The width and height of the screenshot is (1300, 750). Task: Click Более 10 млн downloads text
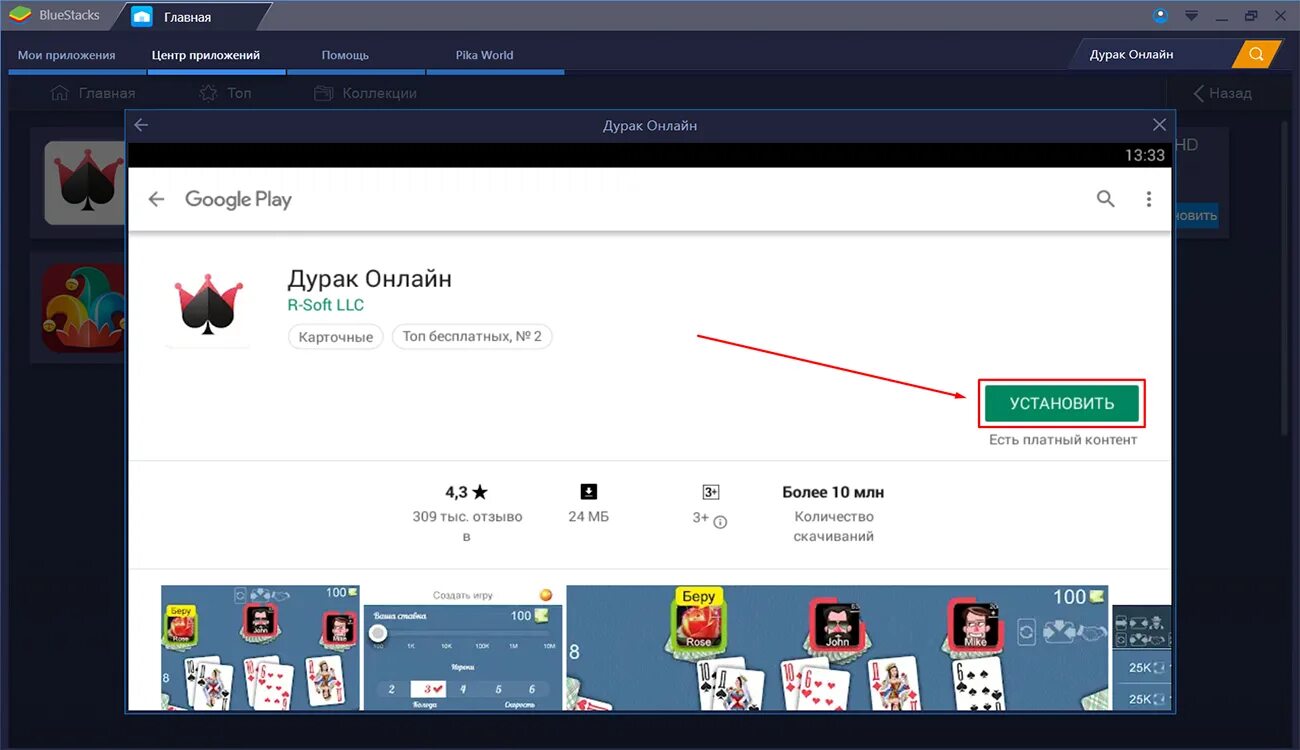pyautogui.click(x=833, y=492)
